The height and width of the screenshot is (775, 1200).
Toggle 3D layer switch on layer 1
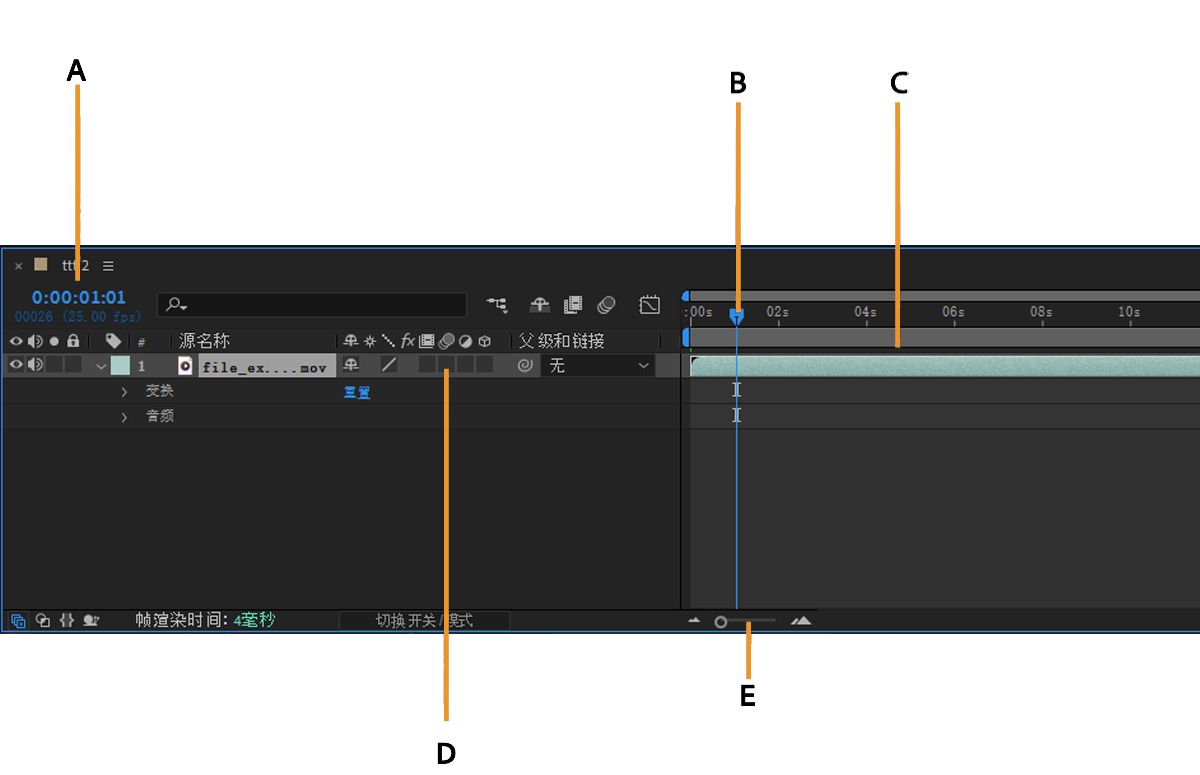coord(485,366)
